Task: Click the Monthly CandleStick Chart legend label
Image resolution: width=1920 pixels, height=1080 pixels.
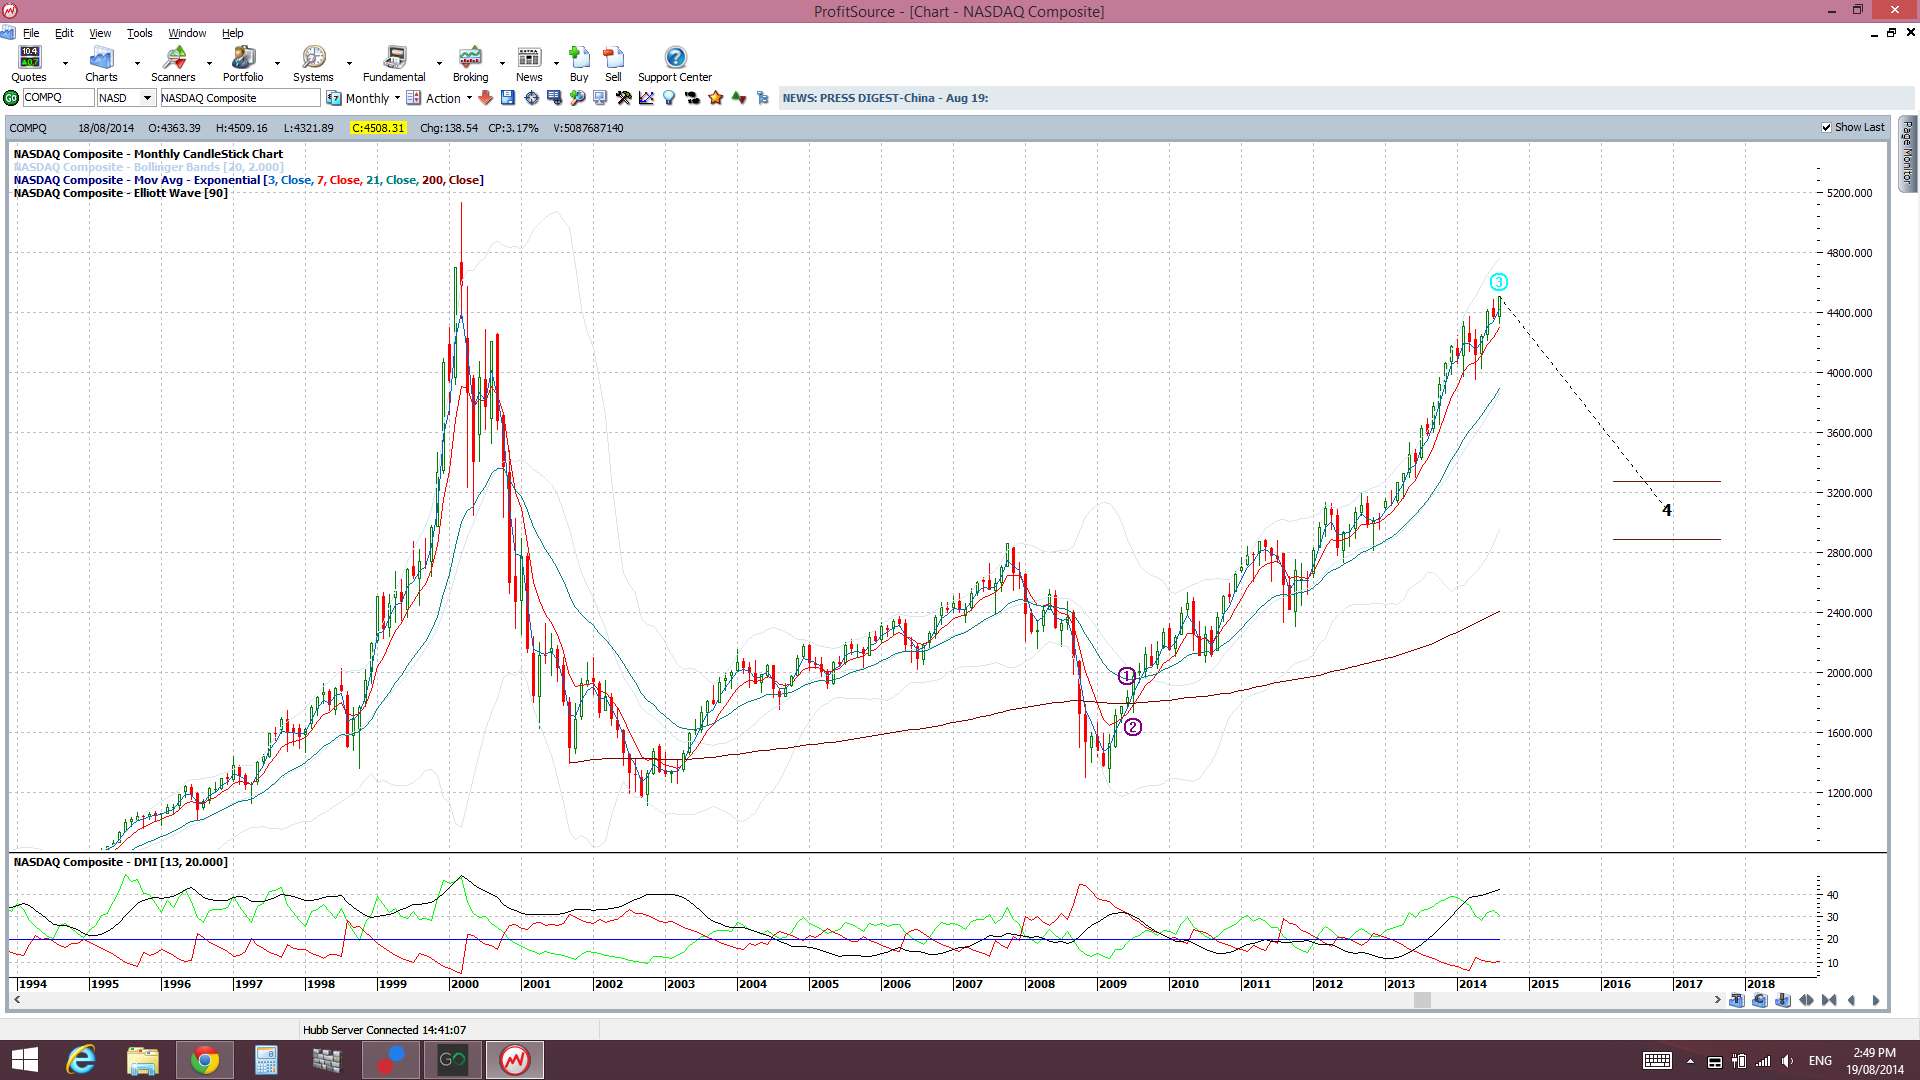Action: coord(148,154)
